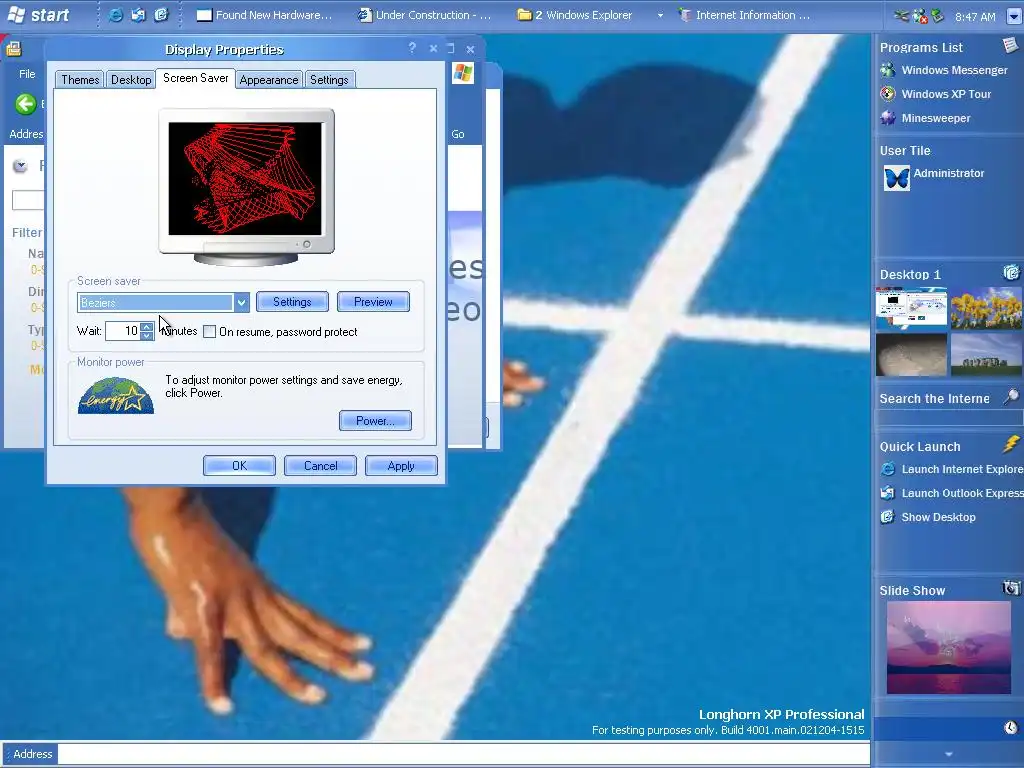Click the Display Properties help question mark

click(x=412, y=48)
